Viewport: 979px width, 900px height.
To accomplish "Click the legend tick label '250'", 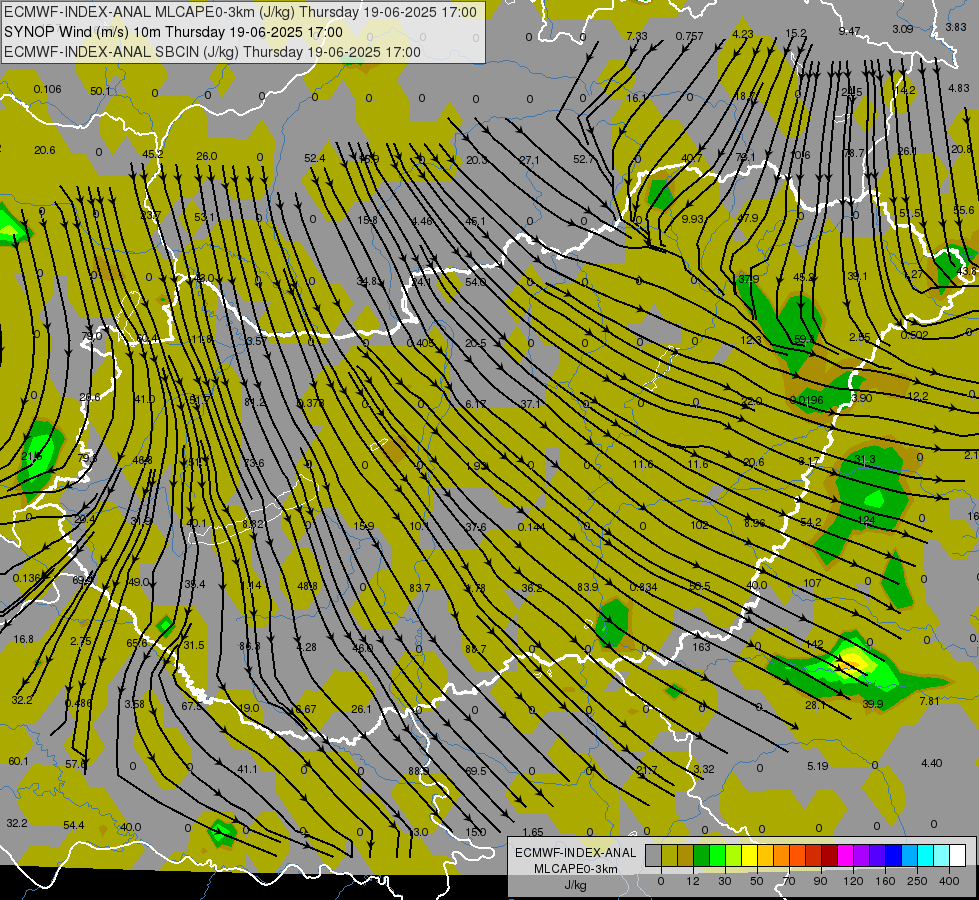I will click(917, 881).
